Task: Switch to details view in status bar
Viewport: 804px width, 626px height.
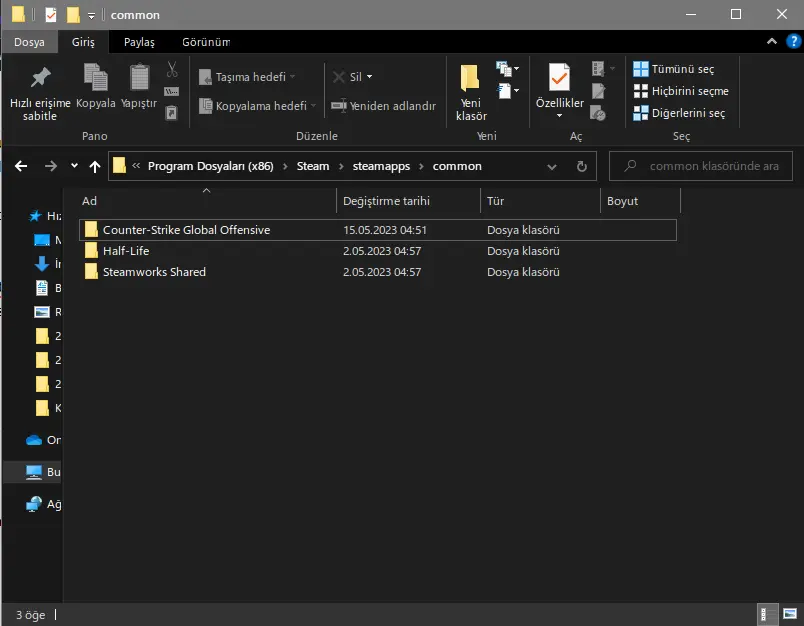Action: (x=767, y=614)
